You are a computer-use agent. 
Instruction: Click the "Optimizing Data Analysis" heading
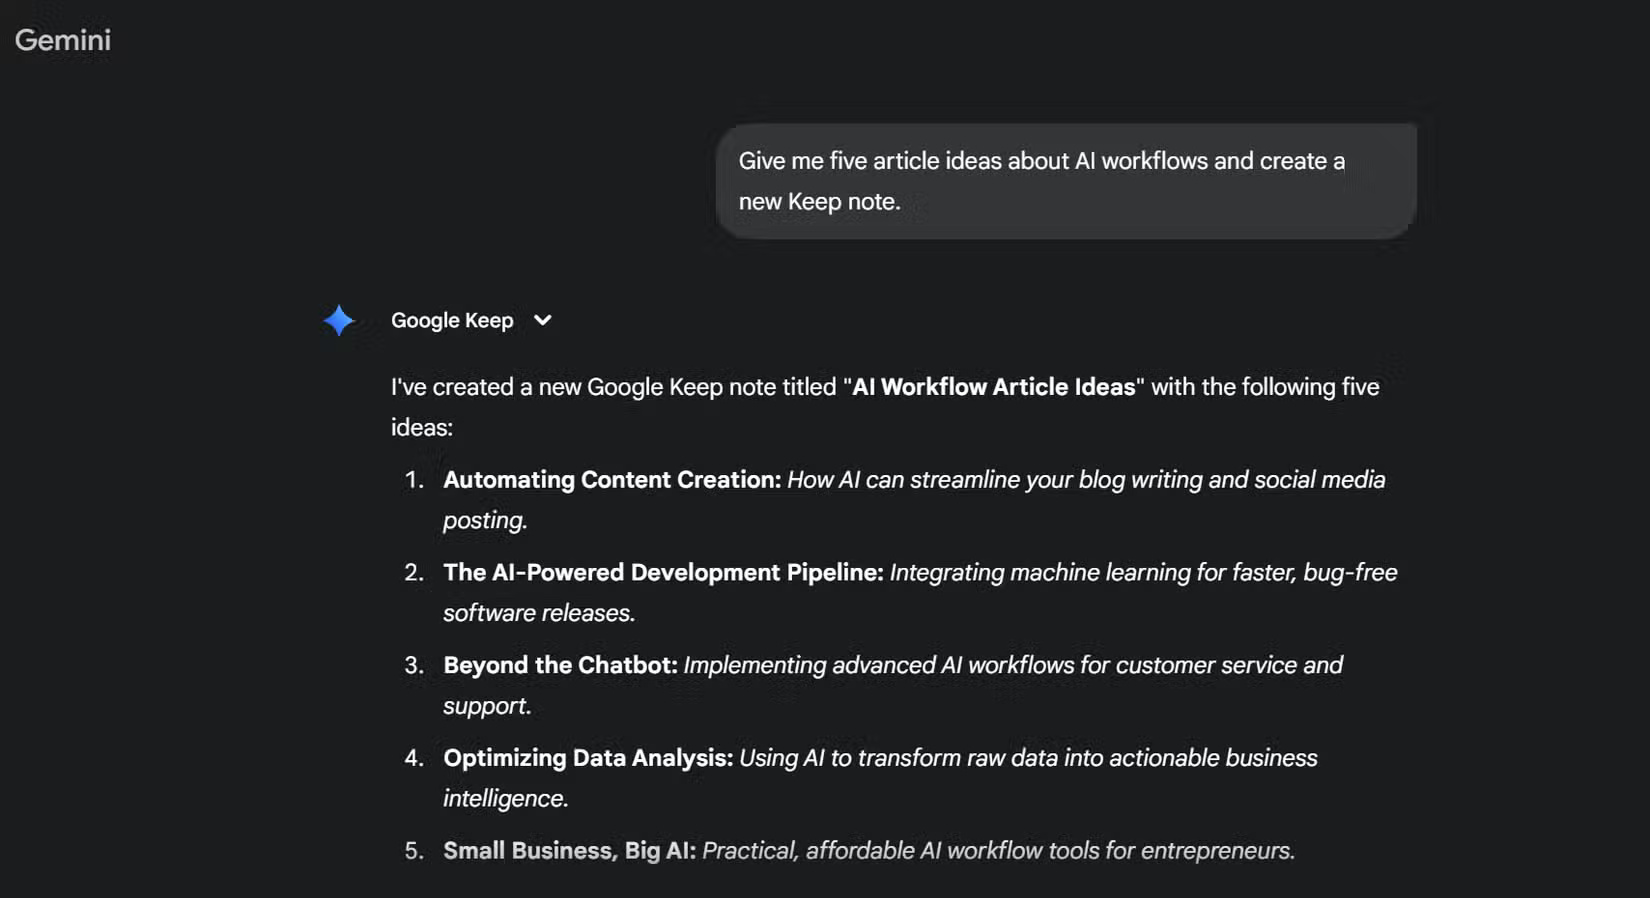coord(588,758)
